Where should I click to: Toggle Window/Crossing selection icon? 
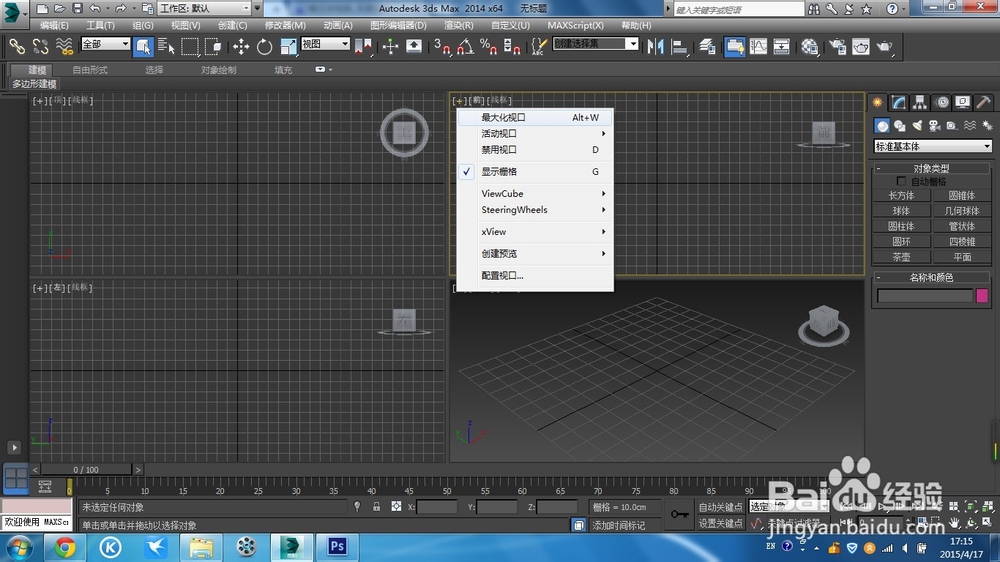coord(213,47)
